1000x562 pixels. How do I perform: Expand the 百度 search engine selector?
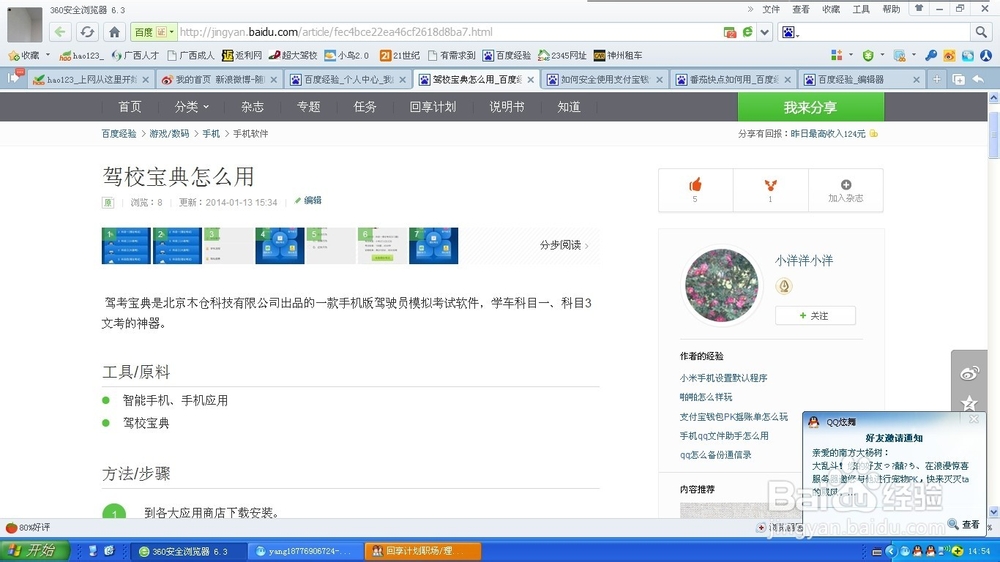(x=153, y=32)
